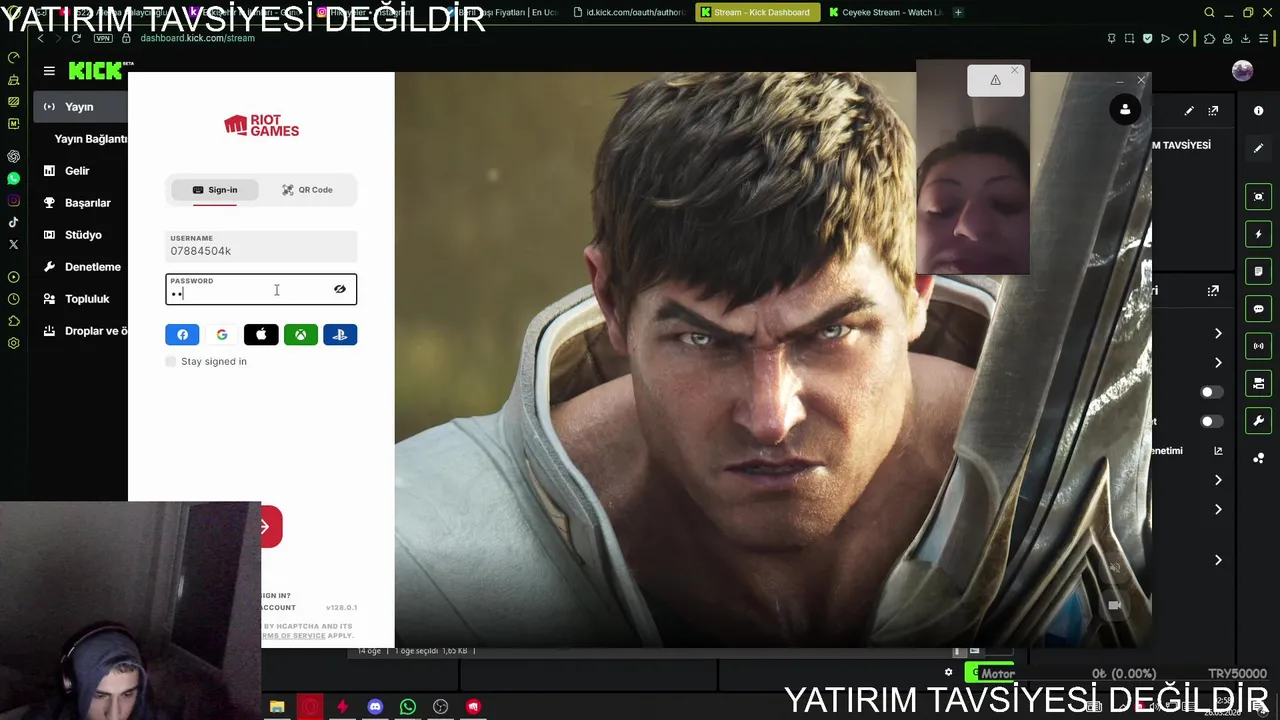Expand the first chevron row in panel
Image resolution: width=1280 pixels, height=720 pixels.
pyautogui.click(x=1218, y=333)
